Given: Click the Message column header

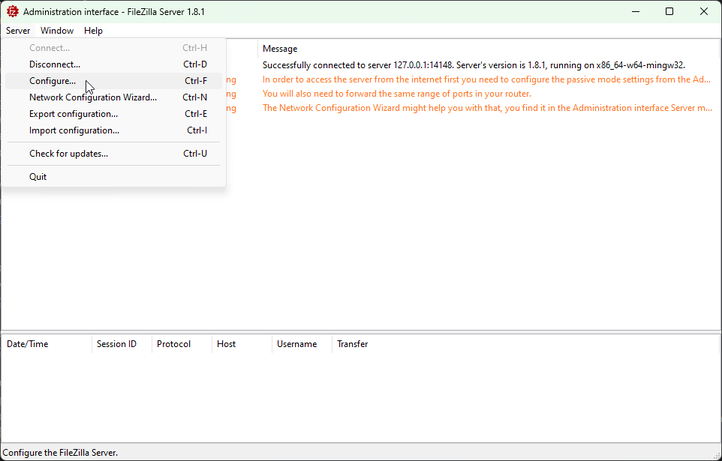Looking at the screenshot, I should [489, 49].
